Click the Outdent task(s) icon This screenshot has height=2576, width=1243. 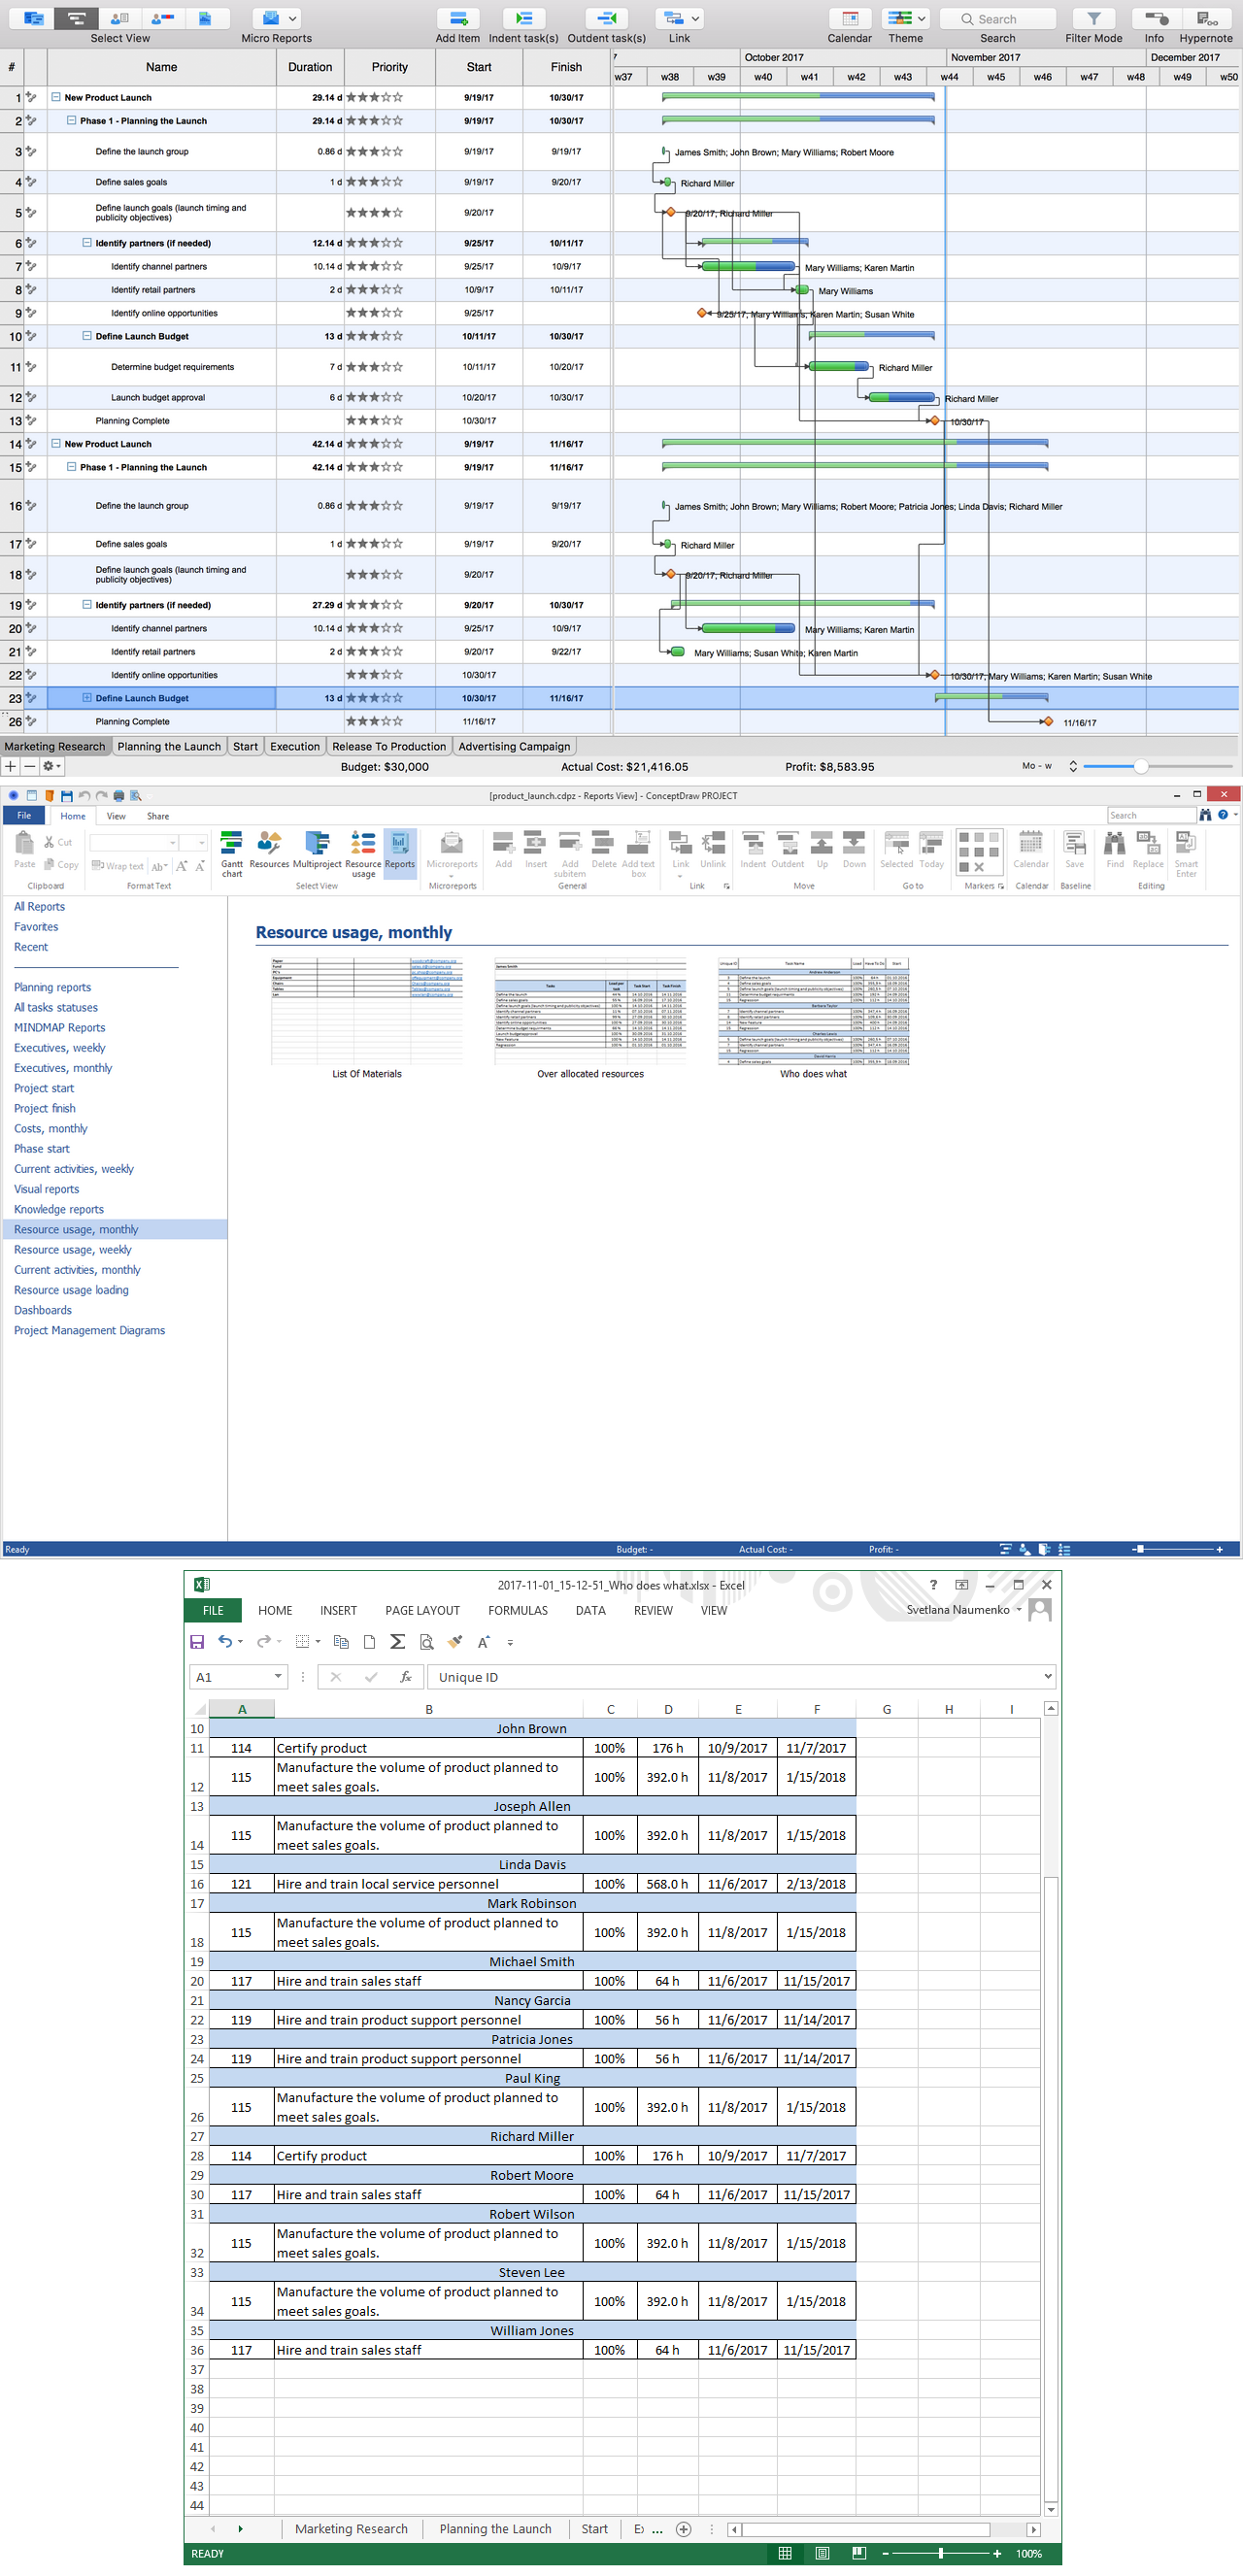pyautogui.click(x=606, y=18)
